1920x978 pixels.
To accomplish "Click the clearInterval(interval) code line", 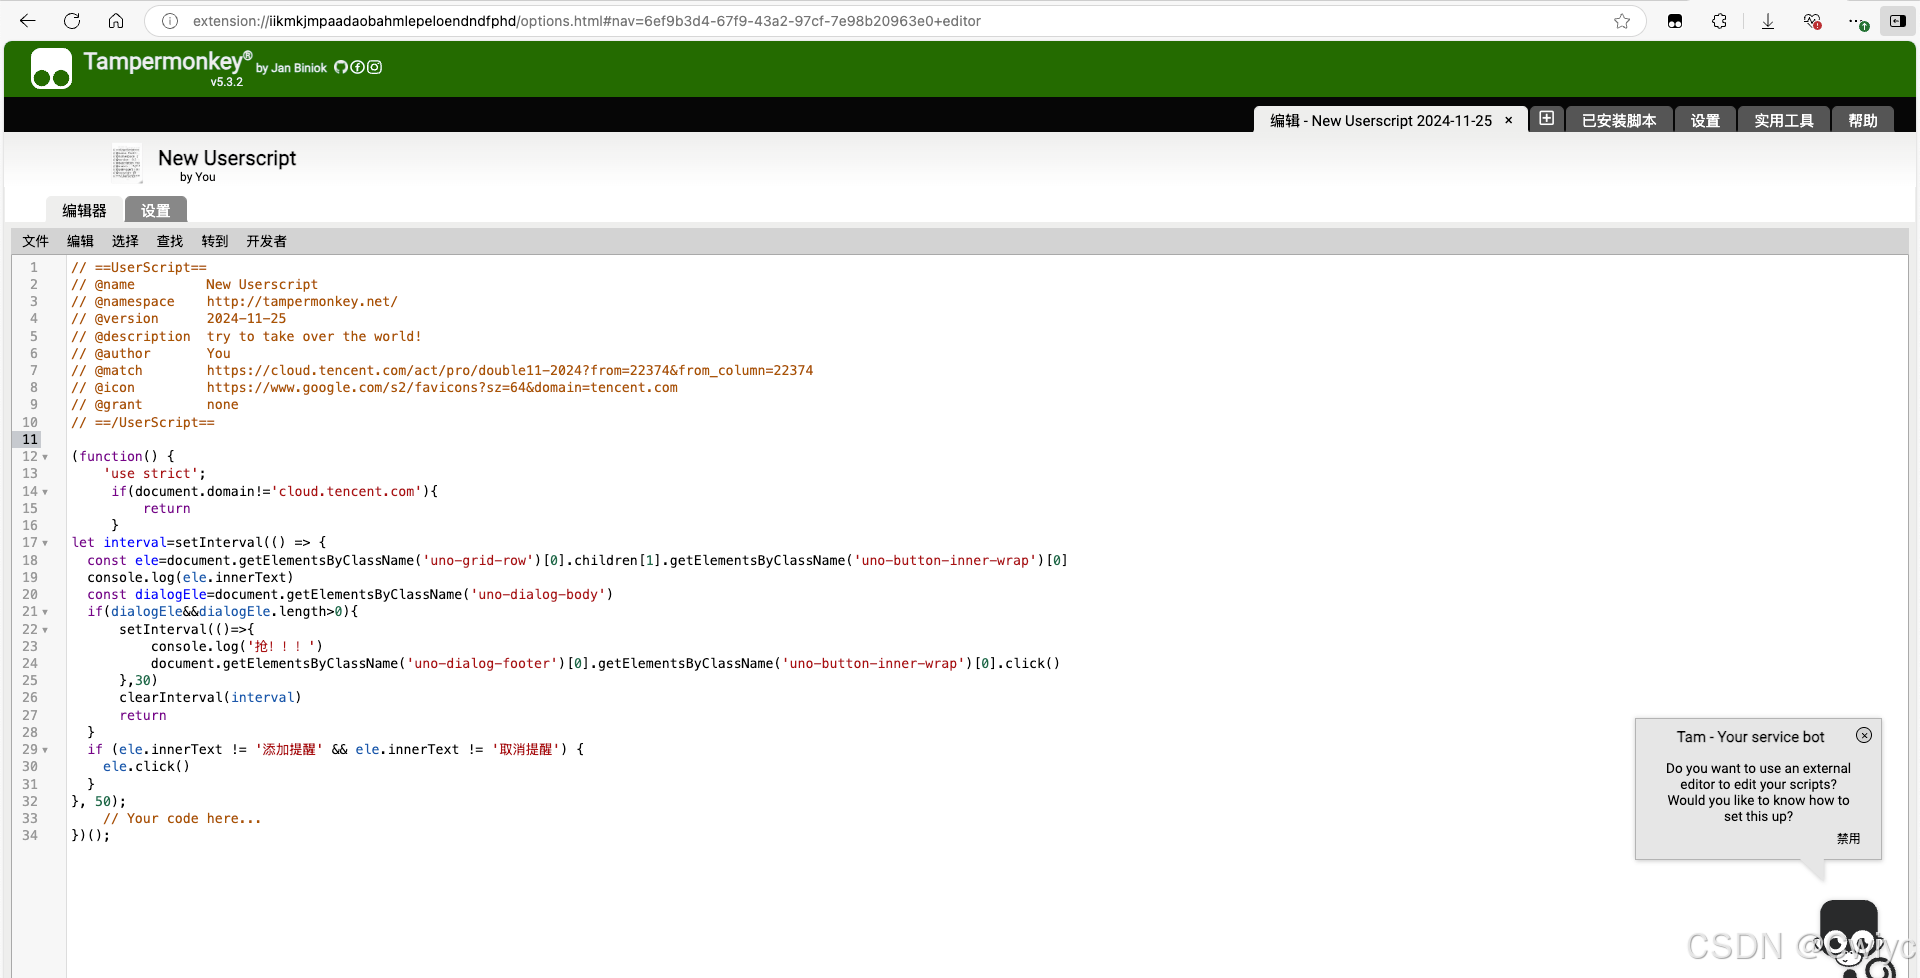I will (210, 697).
